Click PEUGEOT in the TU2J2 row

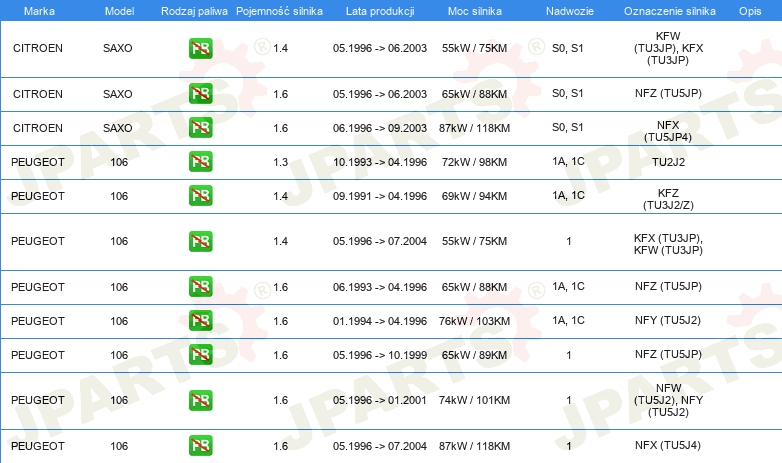pos(38,162)
